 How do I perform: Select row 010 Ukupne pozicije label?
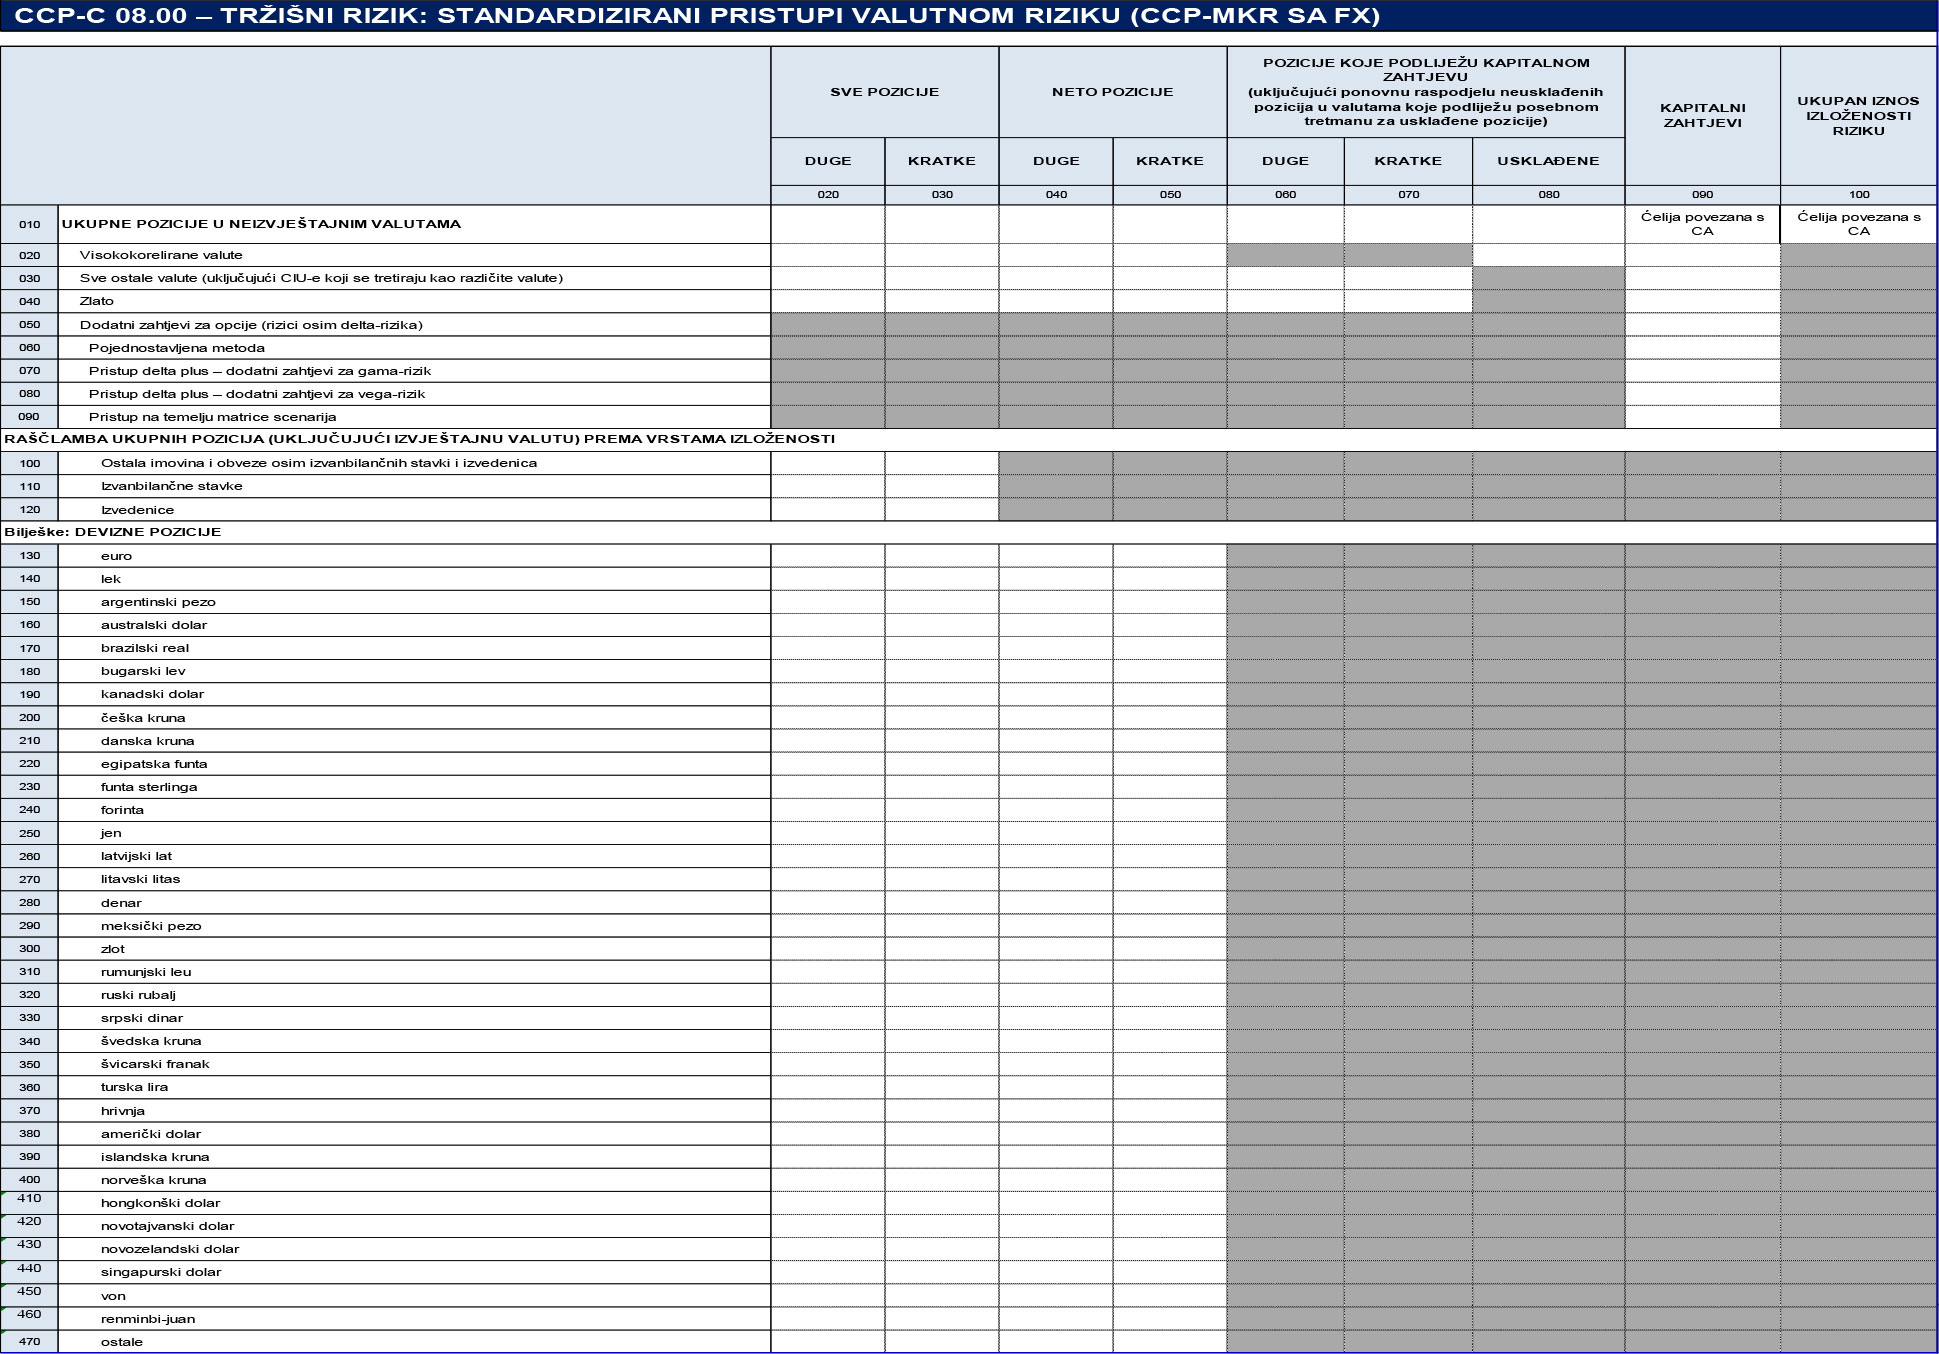pyautogui.click(x=261, y=224)
